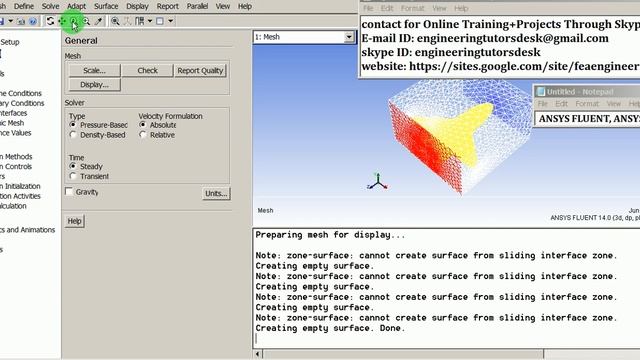640x360 pixels.
Task: Open the Define menu
Action: click(24, 7)
